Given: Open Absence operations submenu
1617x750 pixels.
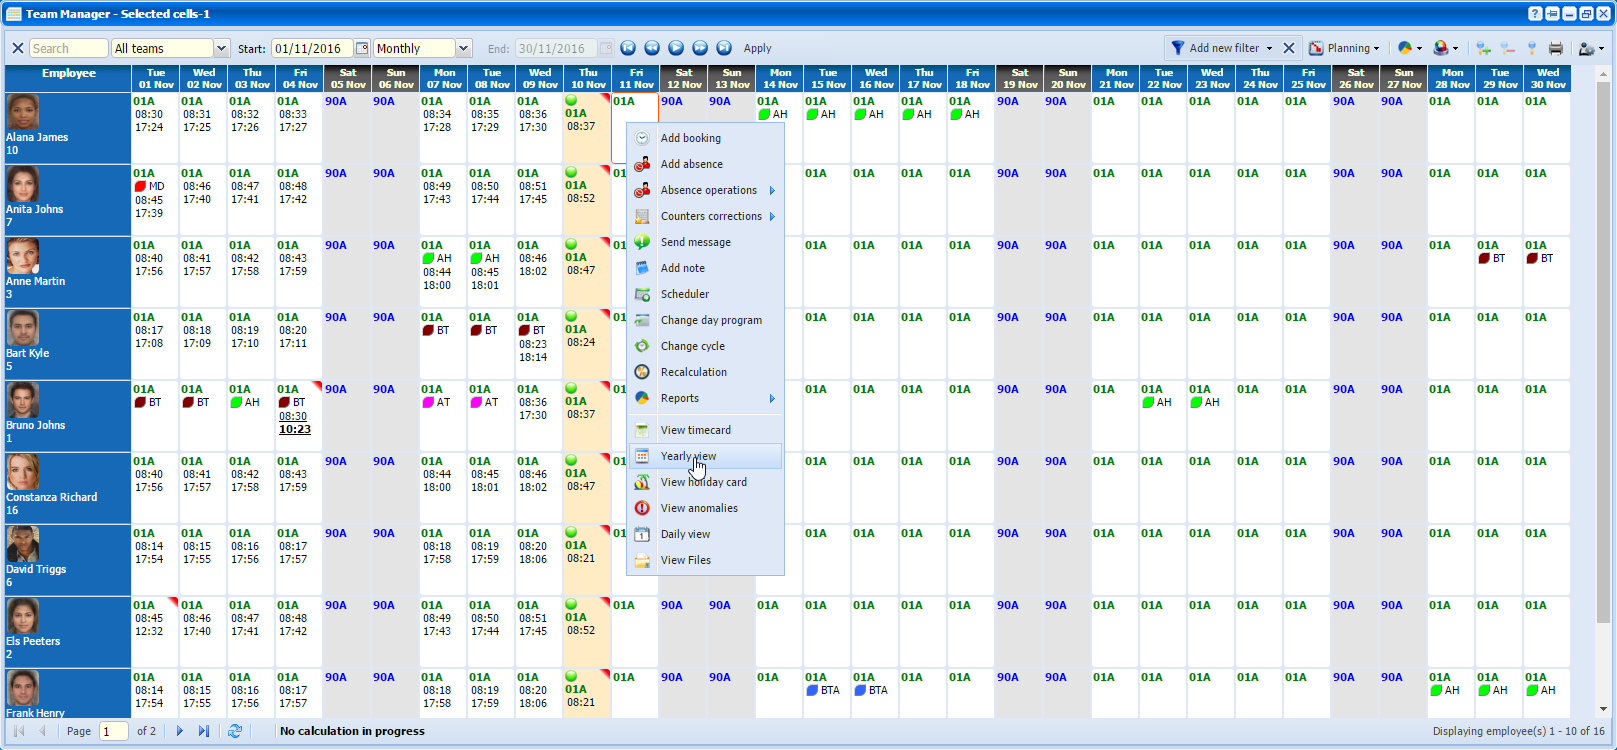Looking at the screenshot, I should (x=708, y=190).
